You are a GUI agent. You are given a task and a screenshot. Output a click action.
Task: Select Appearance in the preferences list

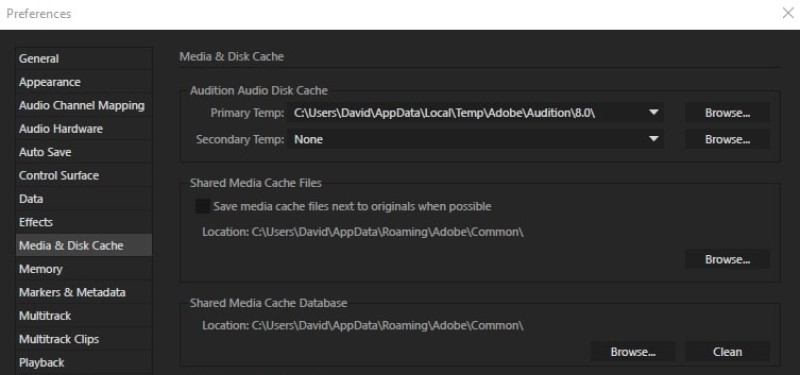pyautogui.click(x=84, y=82)
